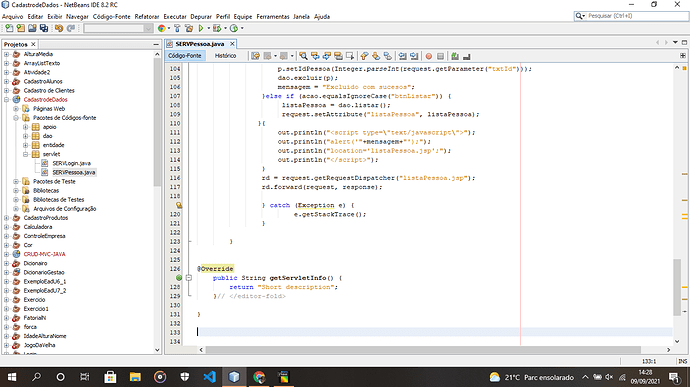The height and width of the screenshot is (387, 690).
Task: Click the Clean and Build icon
Action: 189,28
